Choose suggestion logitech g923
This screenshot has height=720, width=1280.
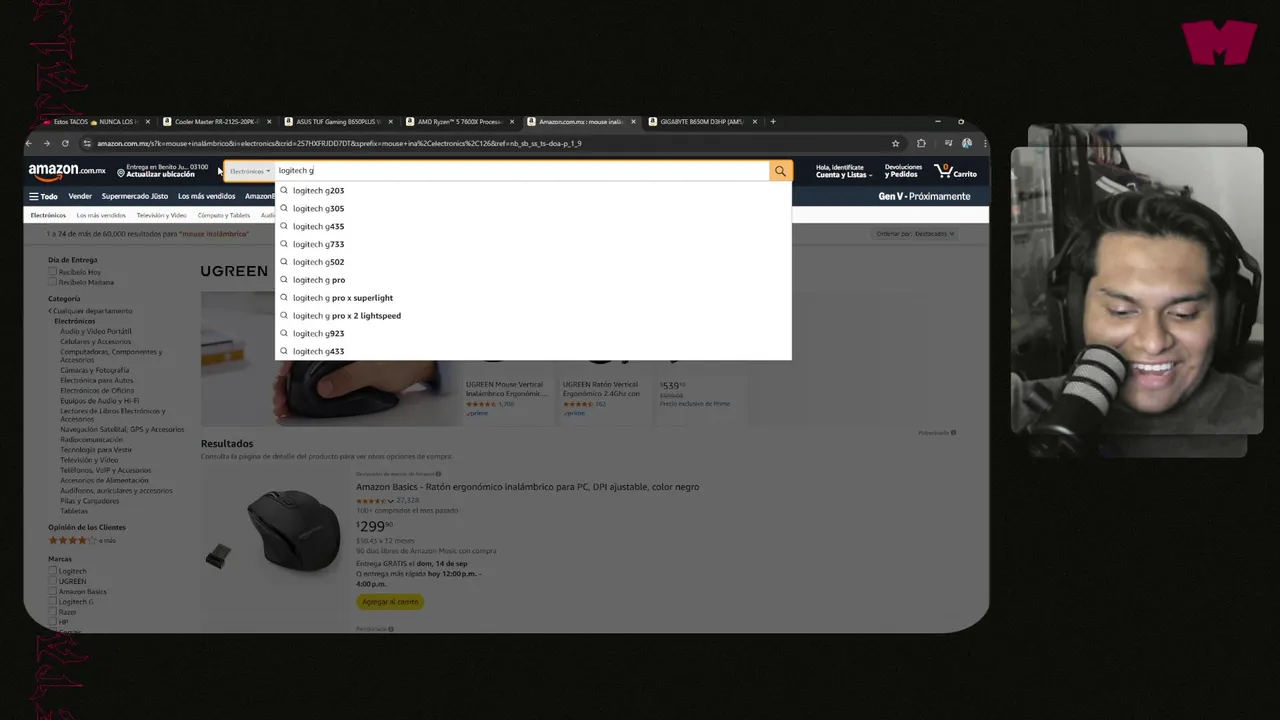click(533, 333)
